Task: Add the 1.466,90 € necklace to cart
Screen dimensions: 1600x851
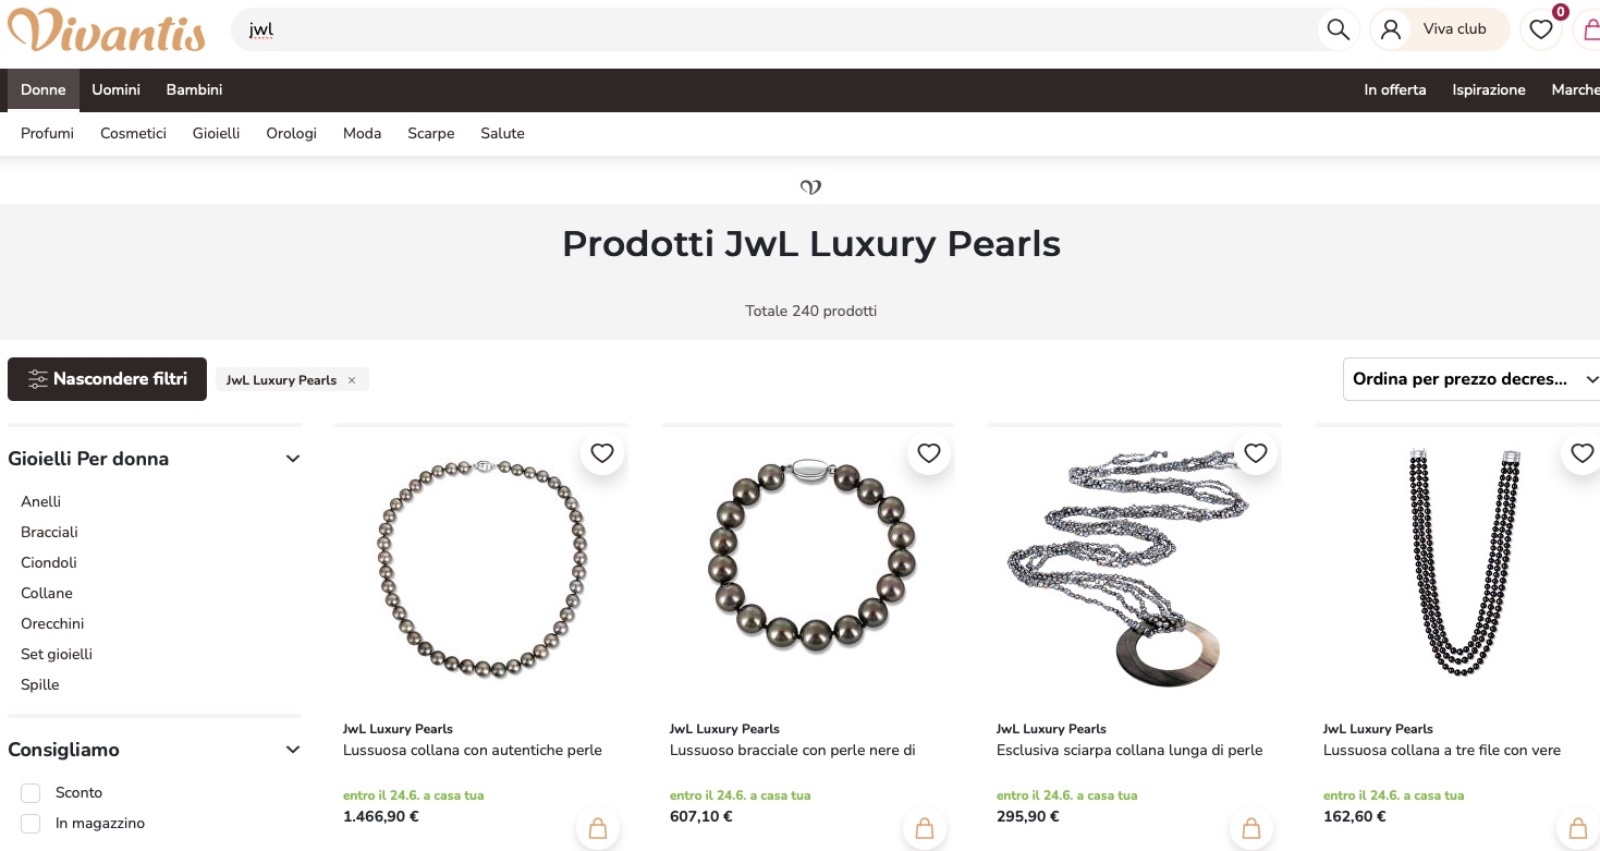Action: click(598, 828)
